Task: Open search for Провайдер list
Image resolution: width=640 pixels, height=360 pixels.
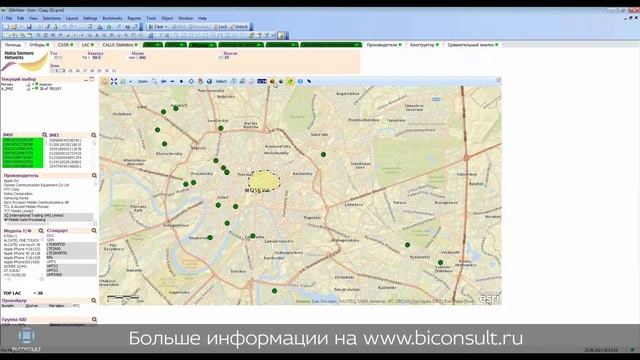Action: 93,300
